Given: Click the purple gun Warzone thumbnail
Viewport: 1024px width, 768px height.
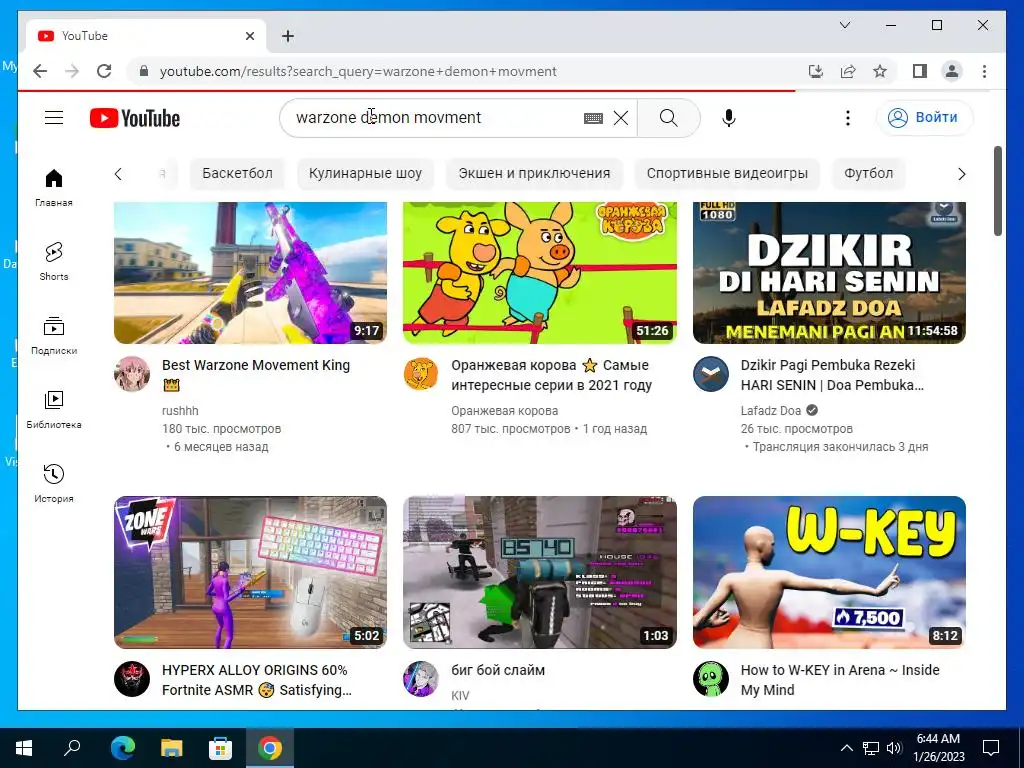Looking at the screenshot, I should tap(250, 273).
